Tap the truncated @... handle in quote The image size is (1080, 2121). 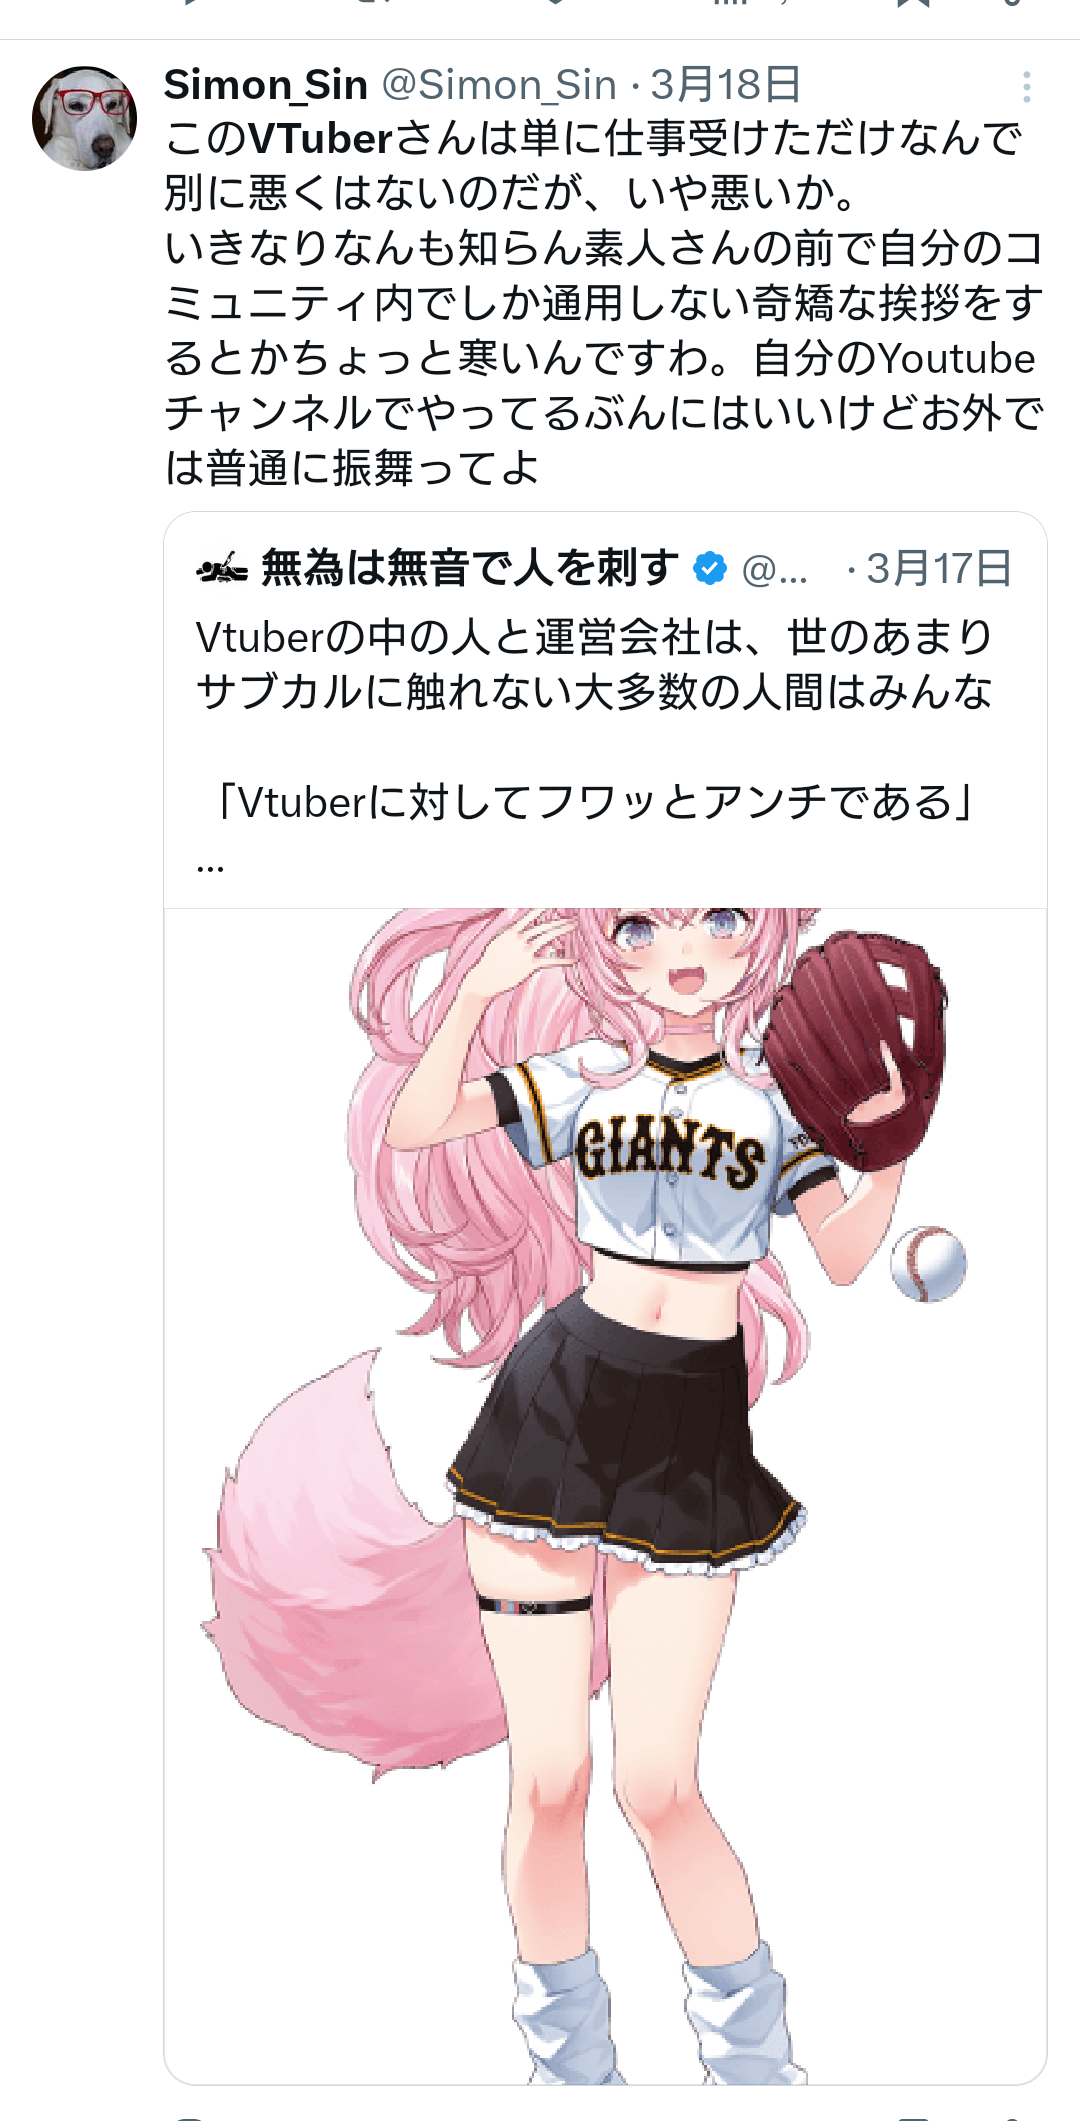775,569
